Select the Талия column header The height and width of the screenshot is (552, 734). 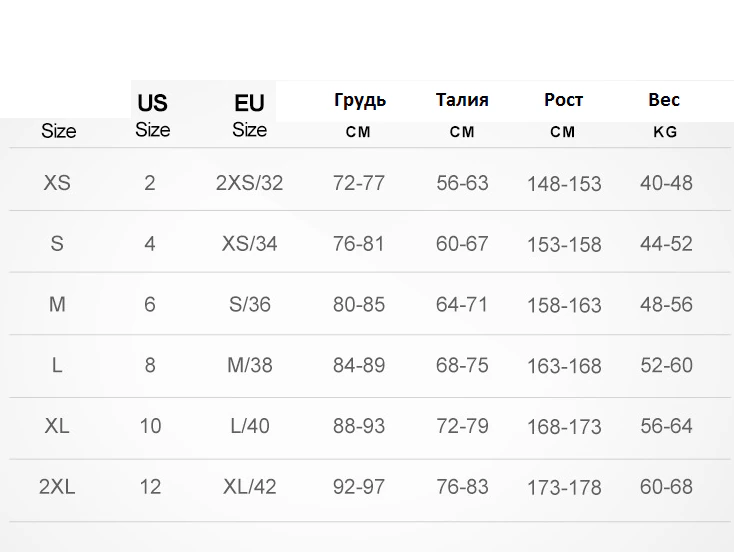[x=462, y=115]
